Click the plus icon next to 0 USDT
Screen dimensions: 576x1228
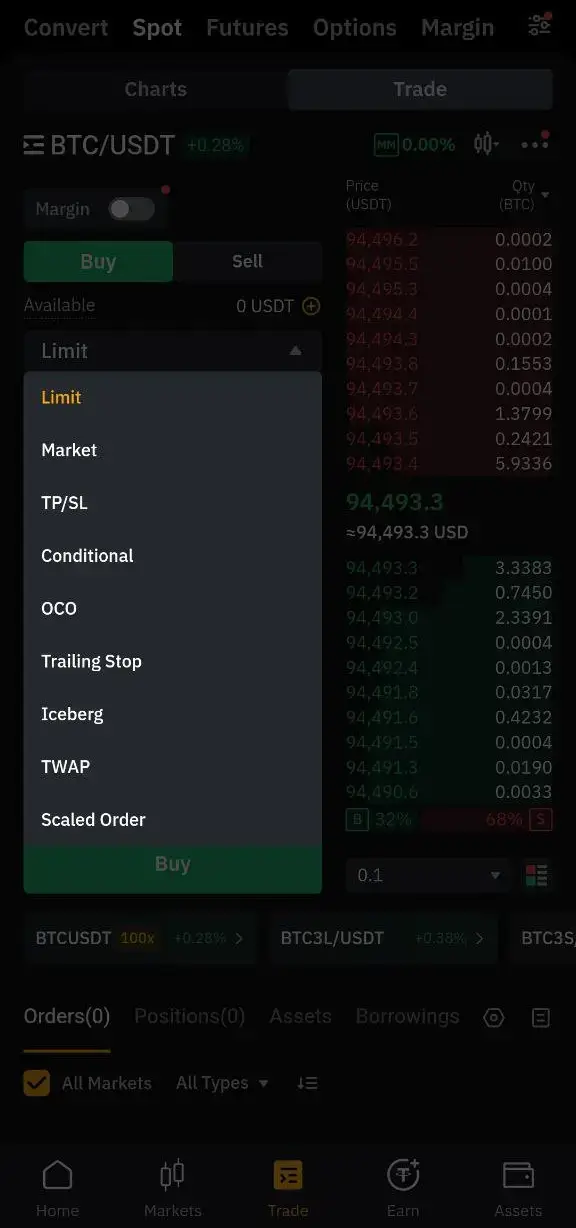coord(310,306)
